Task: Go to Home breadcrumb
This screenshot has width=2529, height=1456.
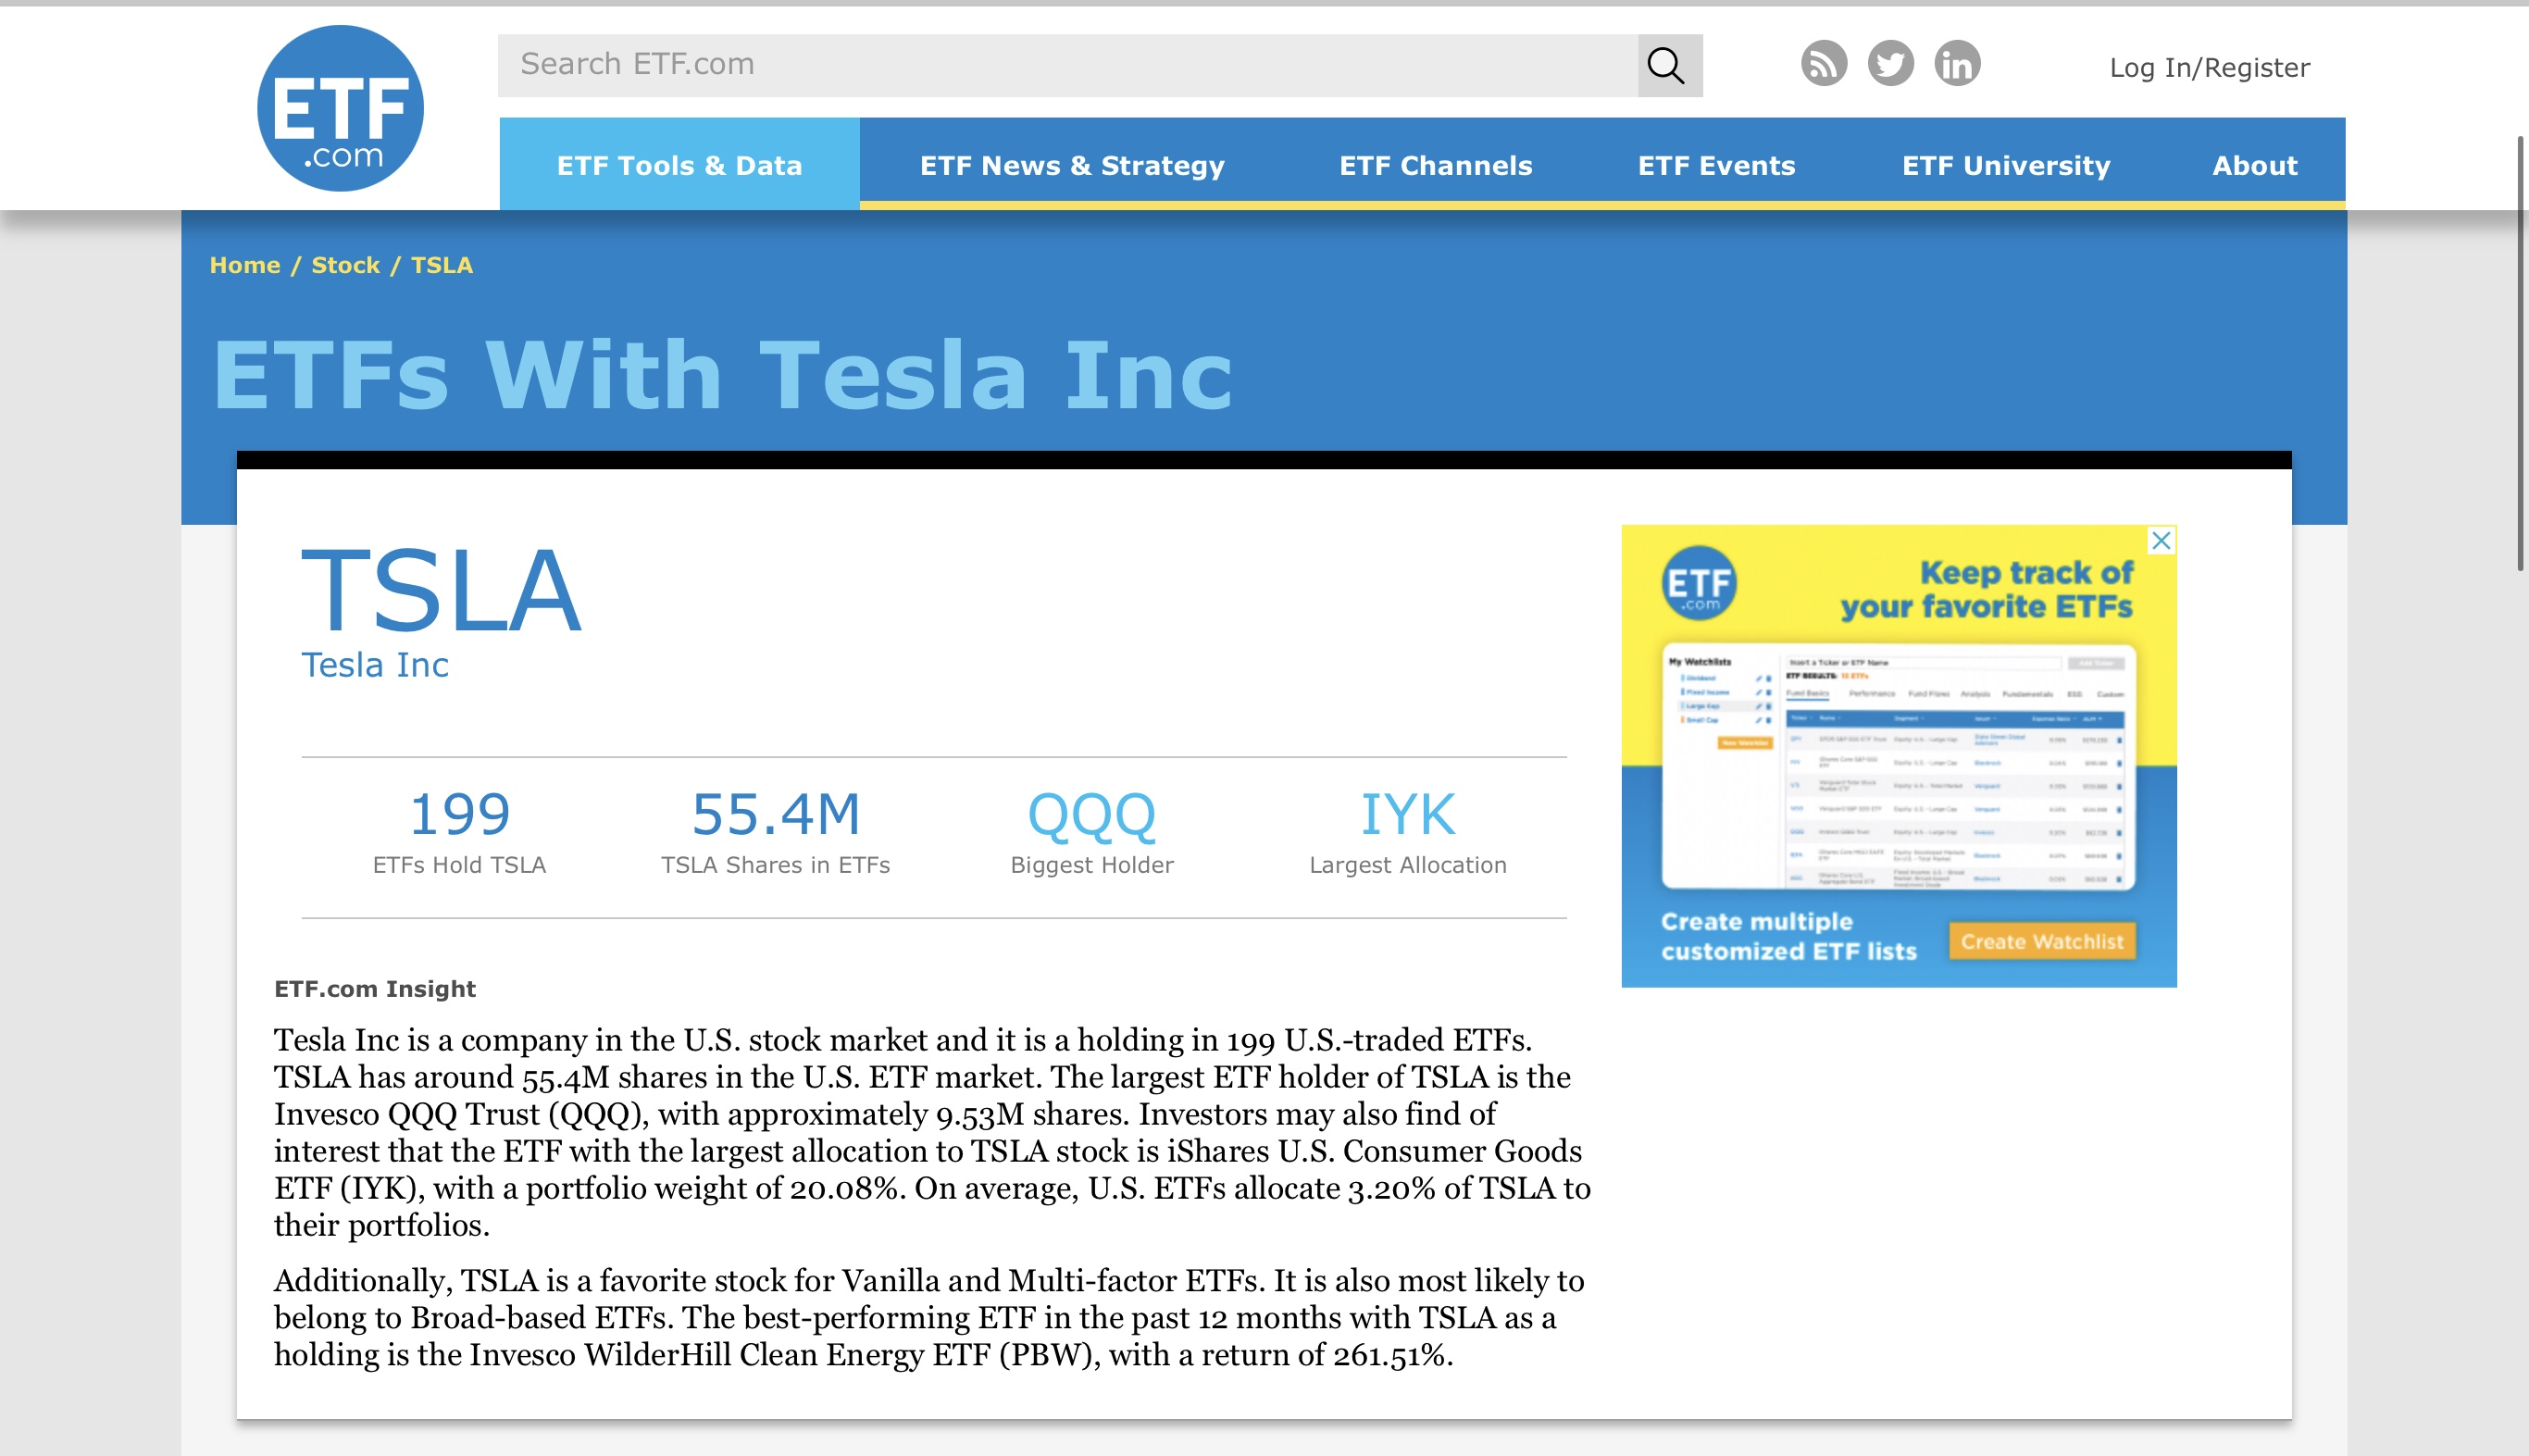Action: [x=245, y=265]
